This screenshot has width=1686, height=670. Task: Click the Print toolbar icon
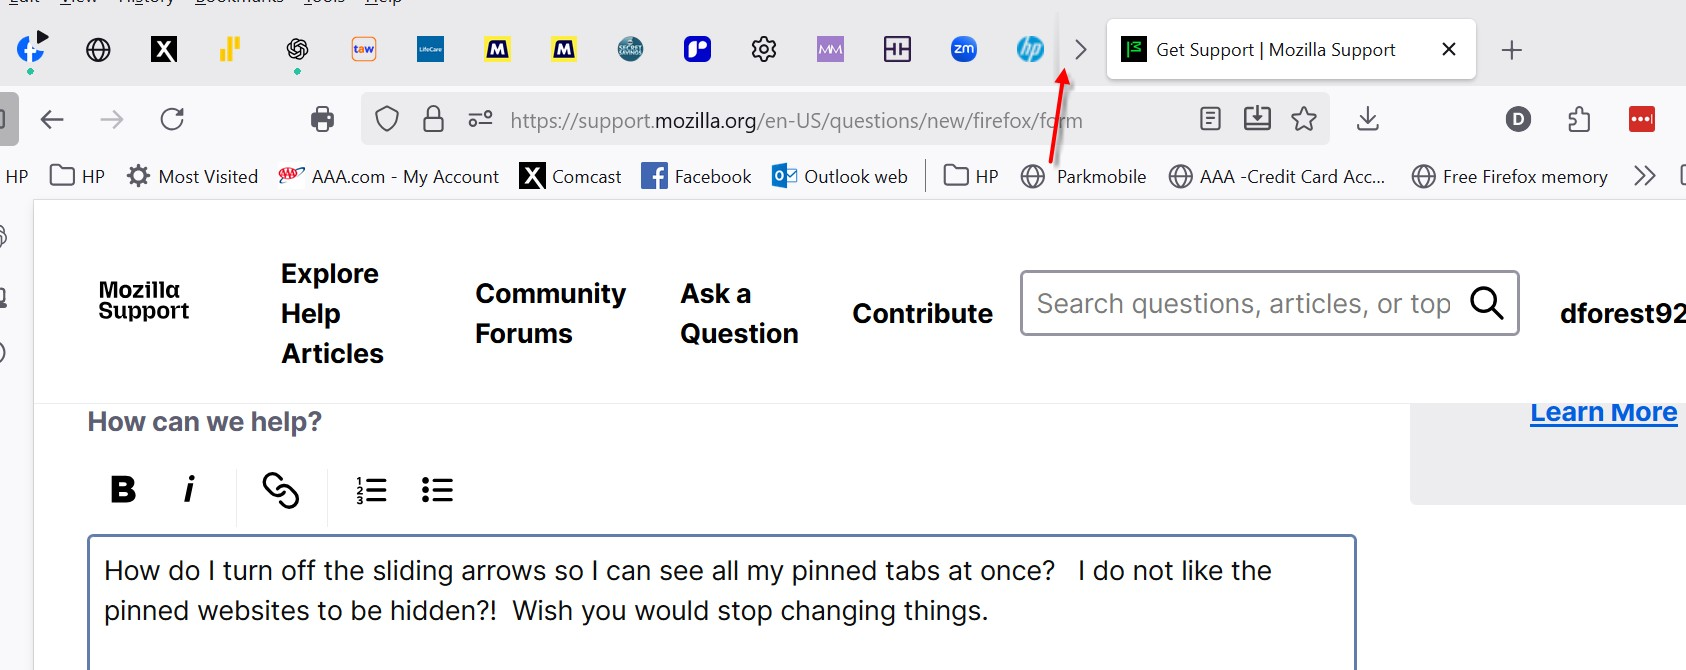(322, 120)
